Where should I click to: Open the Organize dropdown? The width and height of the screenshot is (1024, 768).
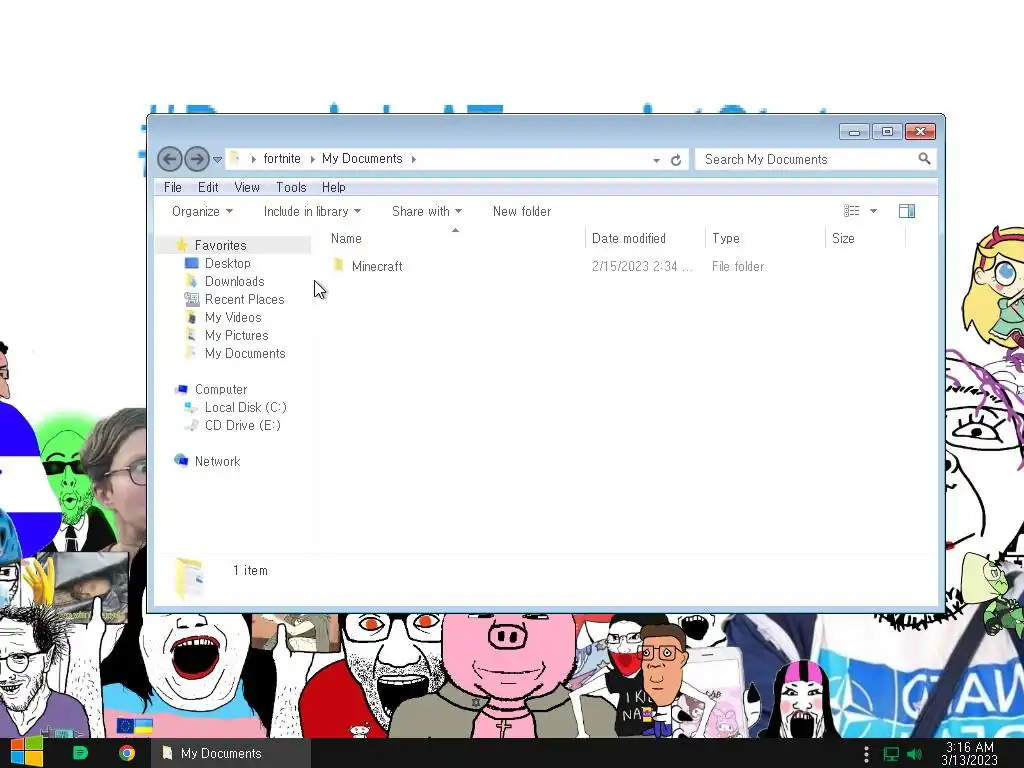pos(202,212)
